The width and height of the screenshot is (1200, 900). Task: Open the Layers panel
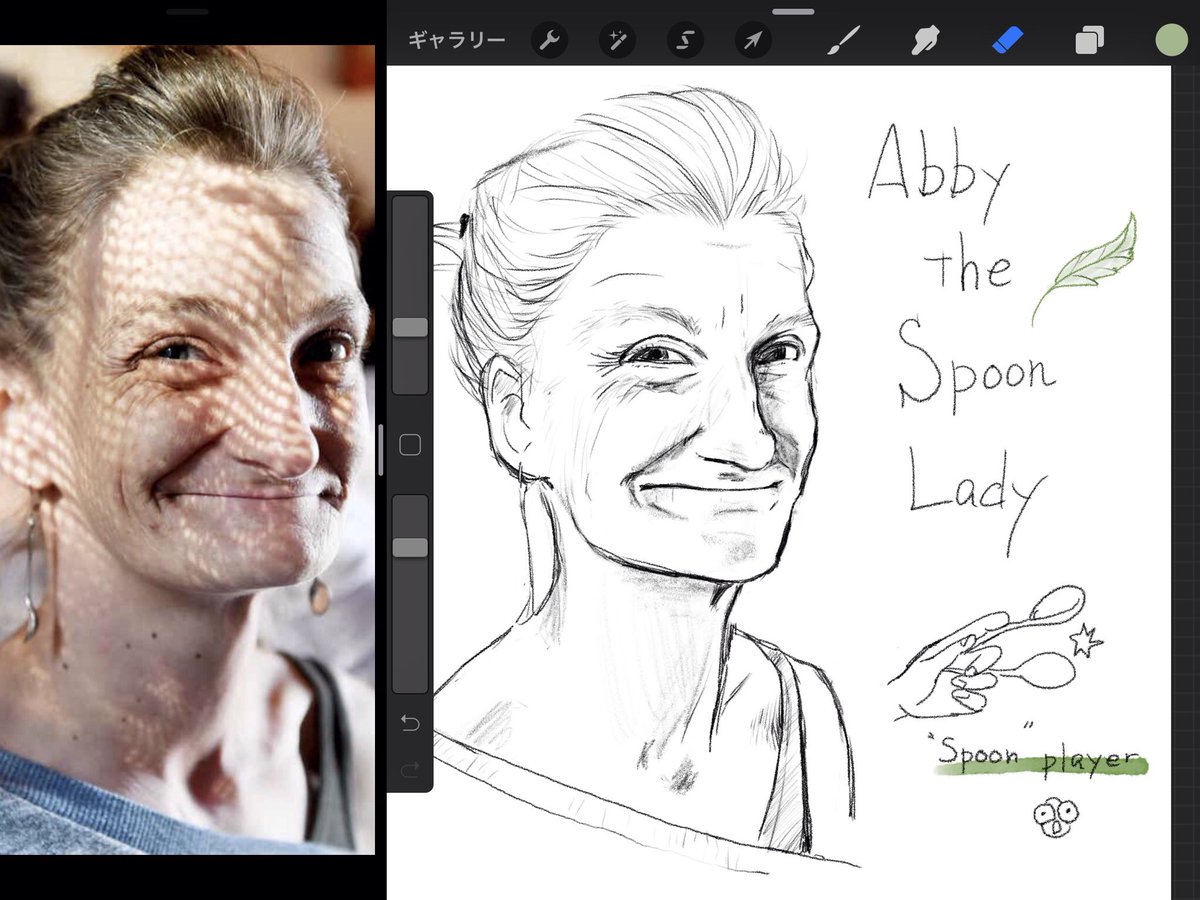[x=1089, y=41]
